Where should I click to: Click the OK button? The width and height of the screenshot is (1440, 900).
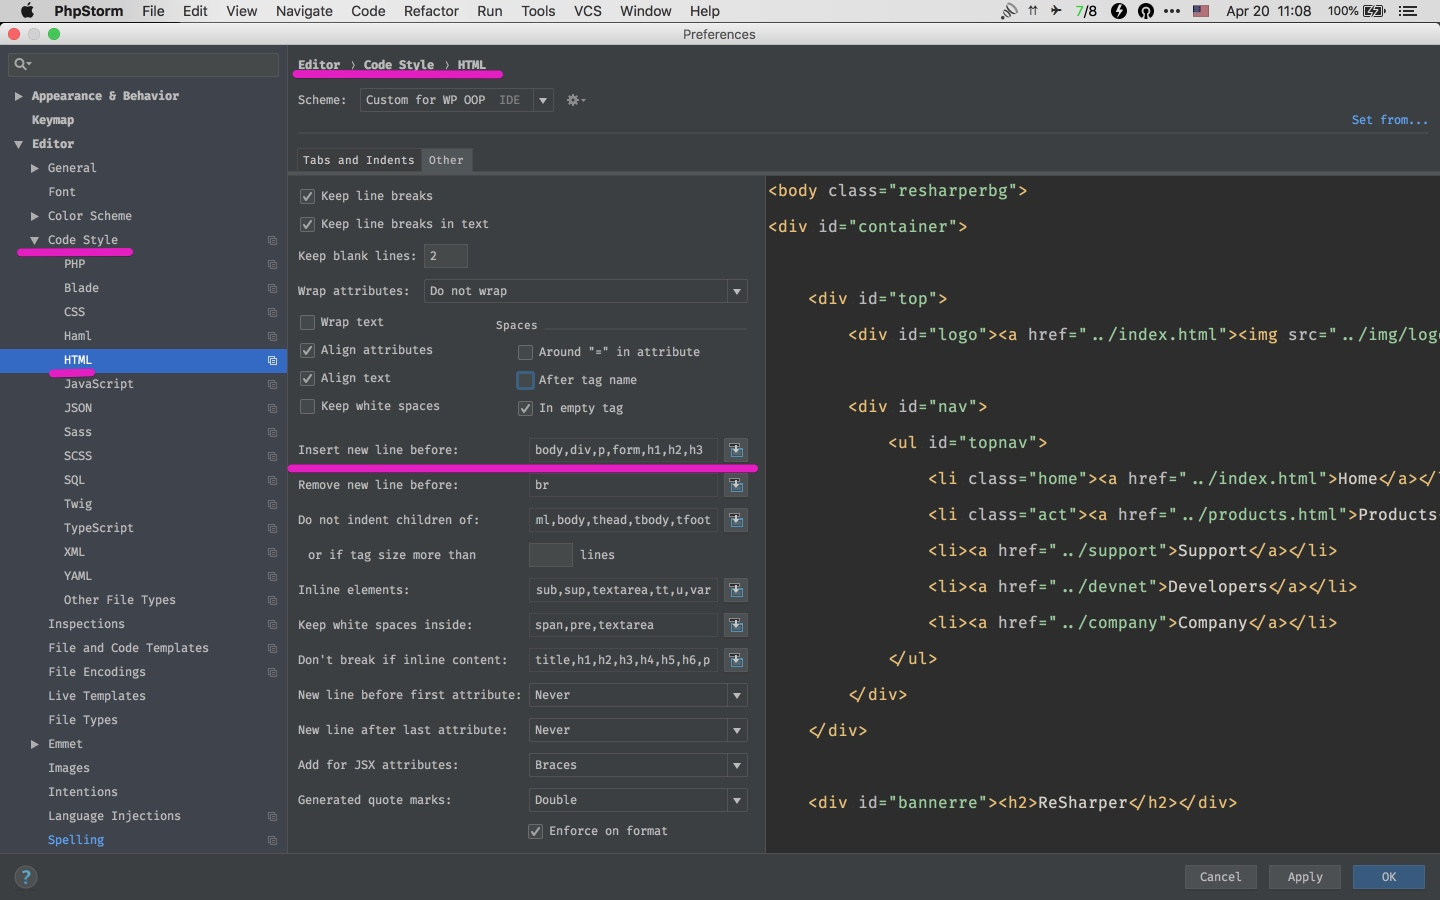(x=1388, y=877)
